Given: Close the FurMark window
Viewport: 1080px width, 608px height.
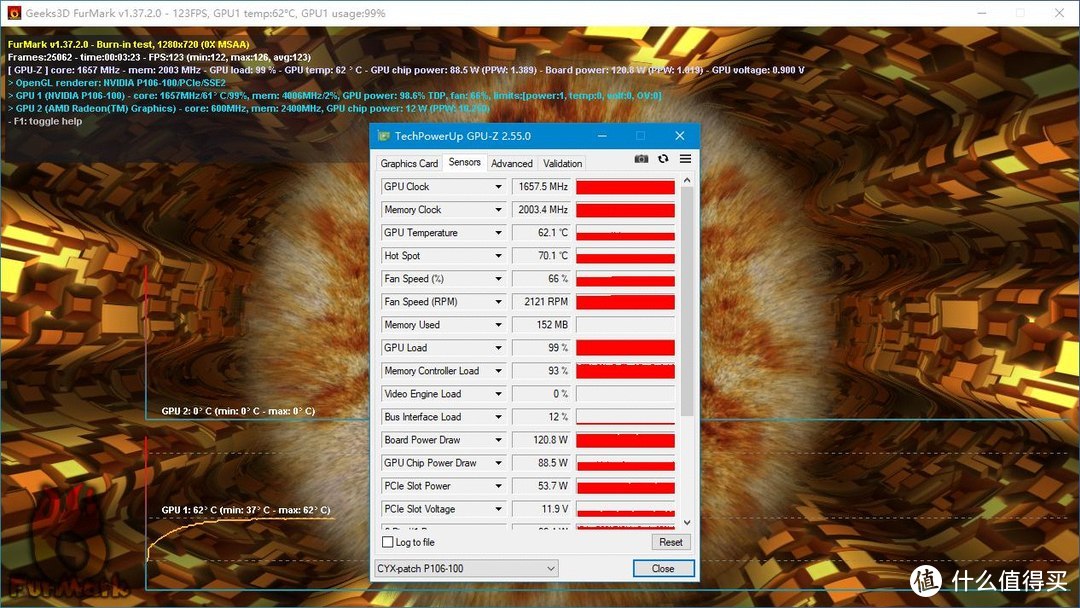Looking at the screenshot, I should click(x=1060, y=13).
